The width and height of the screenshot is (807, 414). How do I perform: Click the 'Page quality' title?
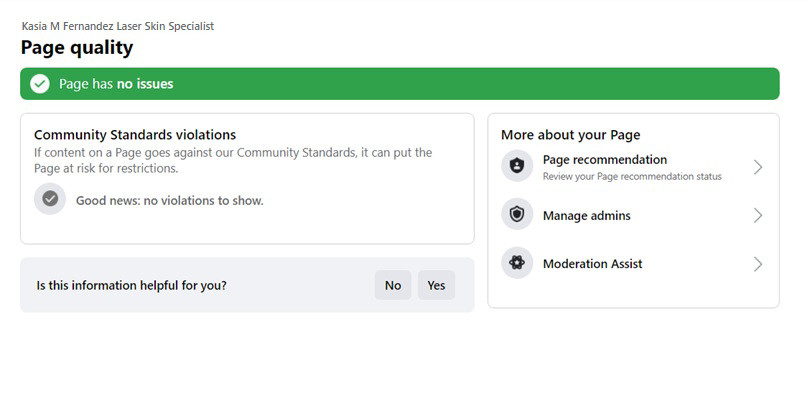(76, 47)
